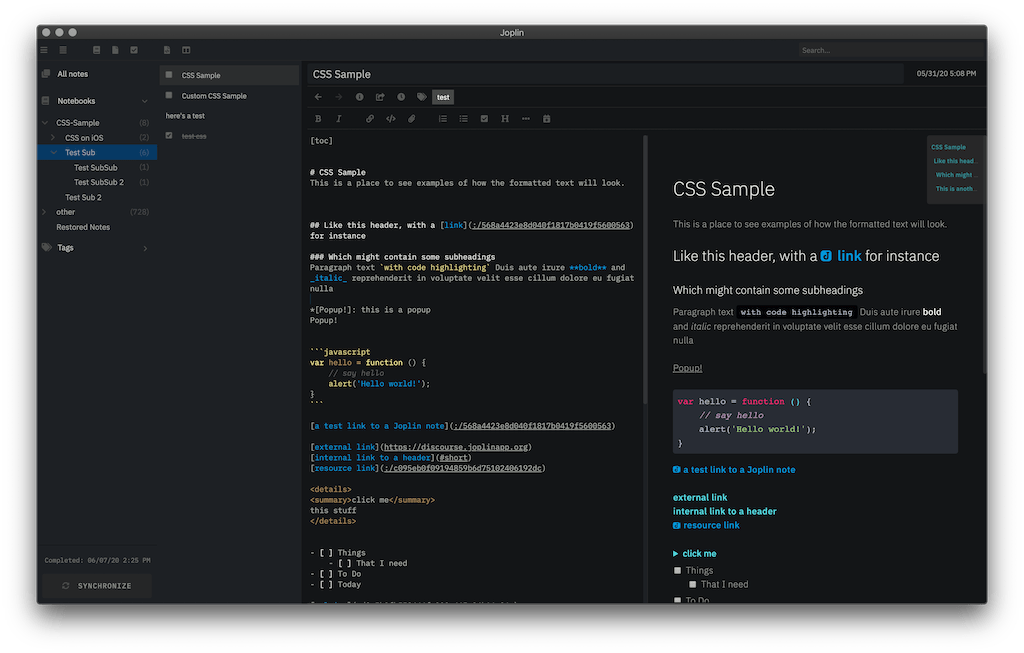Screen dimensions: 1024x653
Task: Open note properties info icon
Action: coord(359,97)
